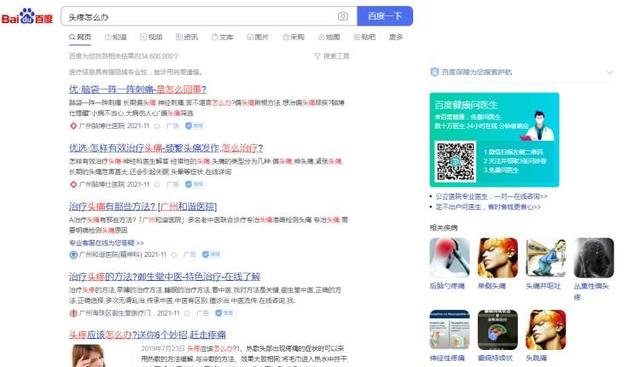
Task: Click 专业客服在线为您答疑 link
Action: (106, 243)
